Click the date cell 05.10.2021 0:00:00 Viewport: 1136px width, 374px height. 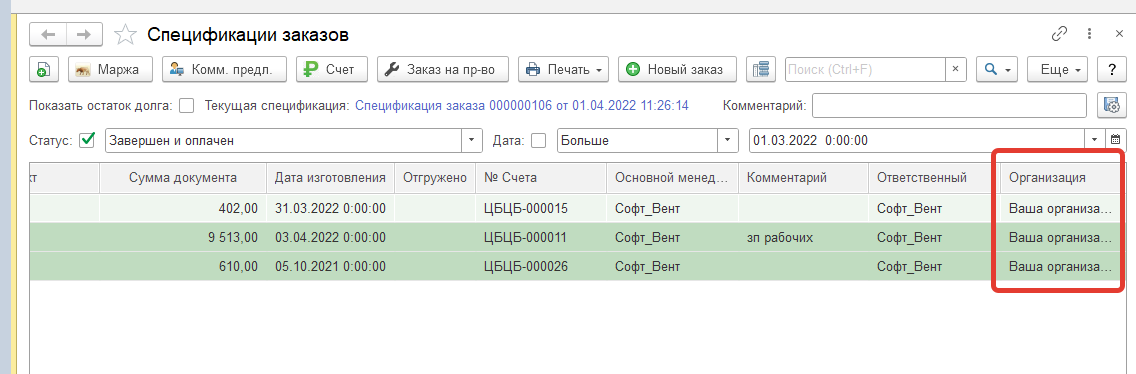[x=330, y=266]
